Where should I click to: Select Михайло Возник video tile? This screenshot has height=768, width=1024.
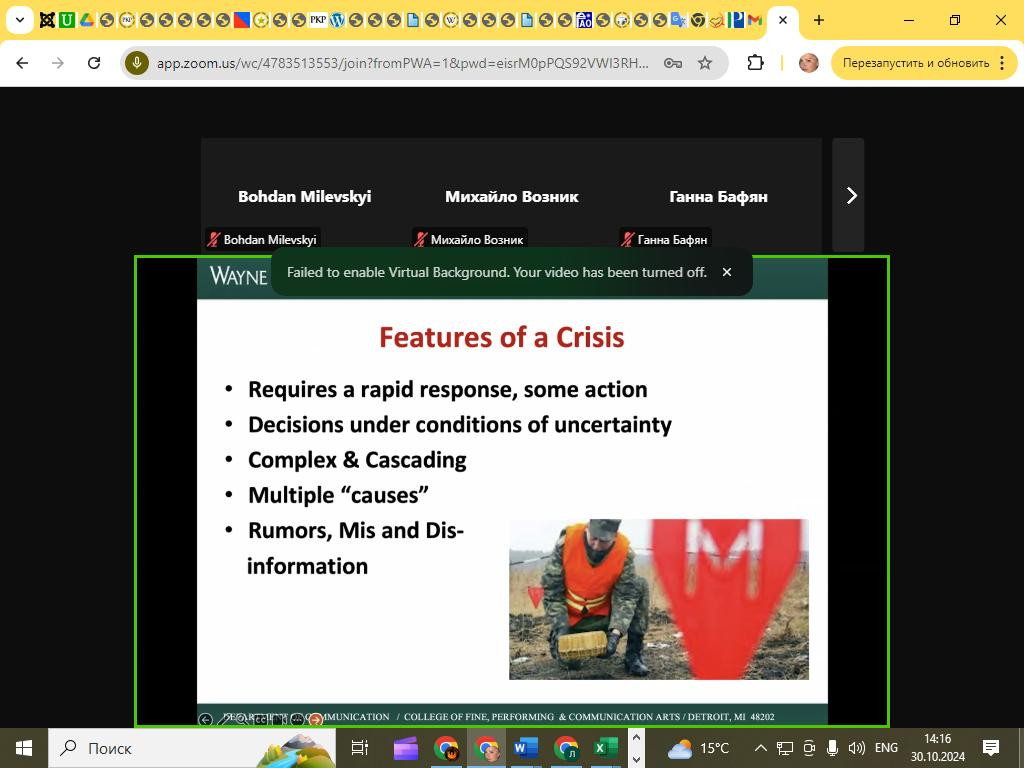point(511,195)
